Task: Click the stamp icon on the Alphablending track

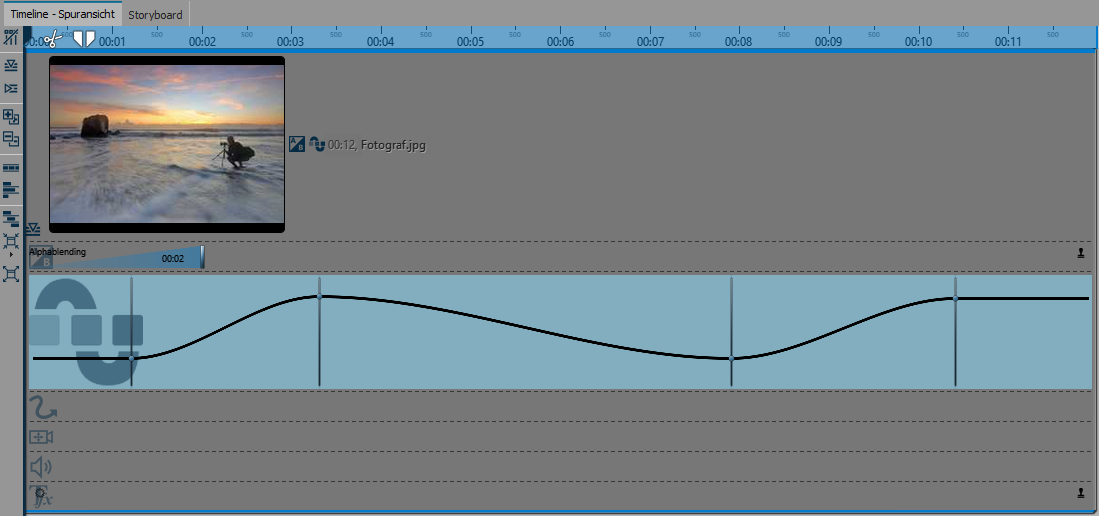Action: [x=1081, y=253]
